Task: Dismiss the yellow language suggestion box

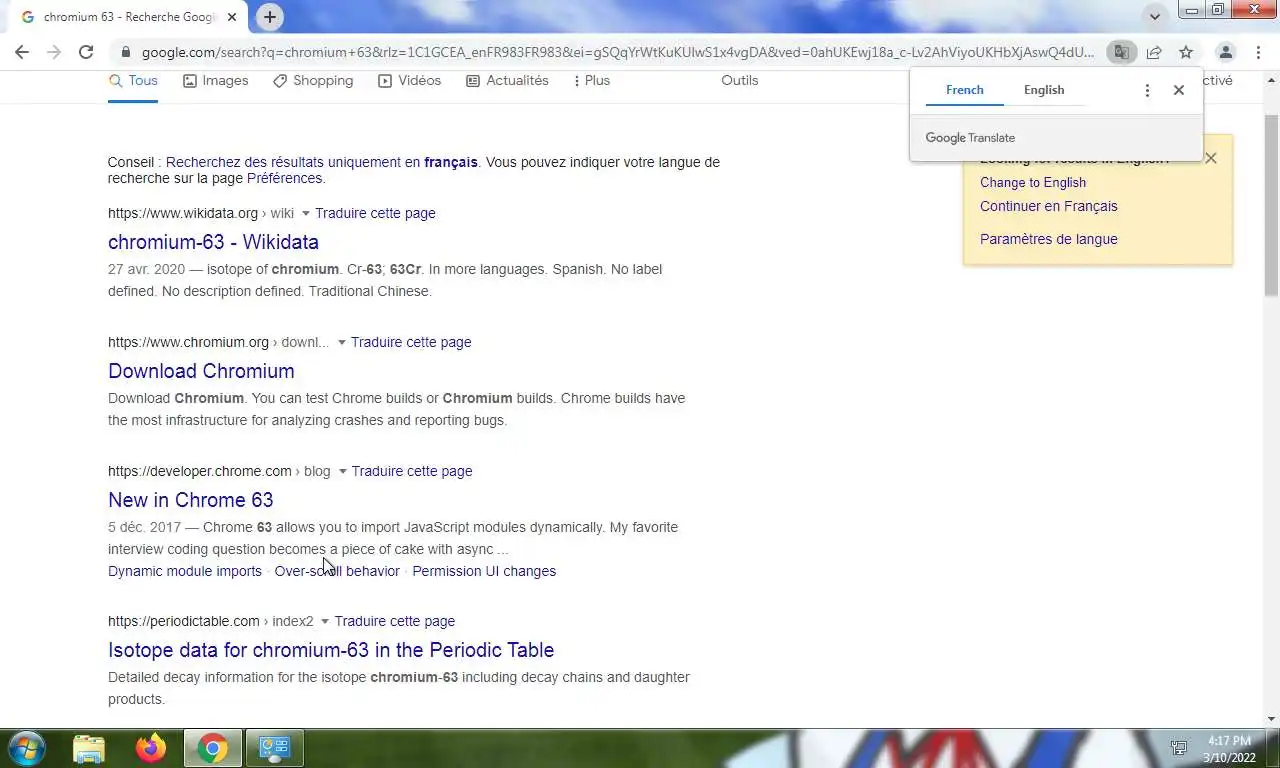Action: tap(1211, 158)
